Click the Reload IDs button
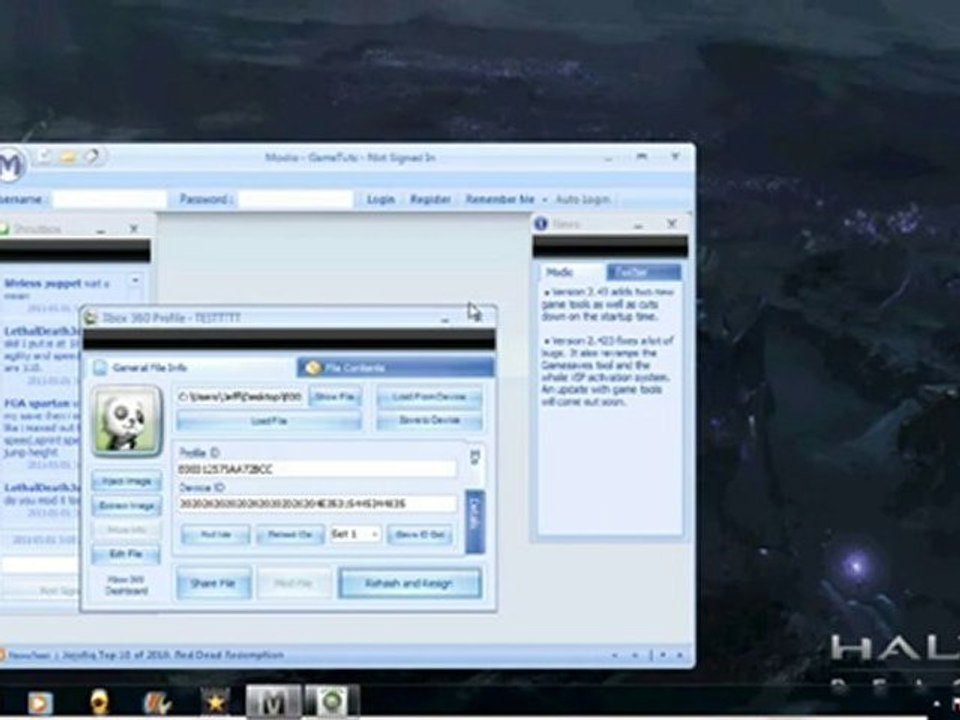Viewport: 960px width, 720px height. coord(290,534)
